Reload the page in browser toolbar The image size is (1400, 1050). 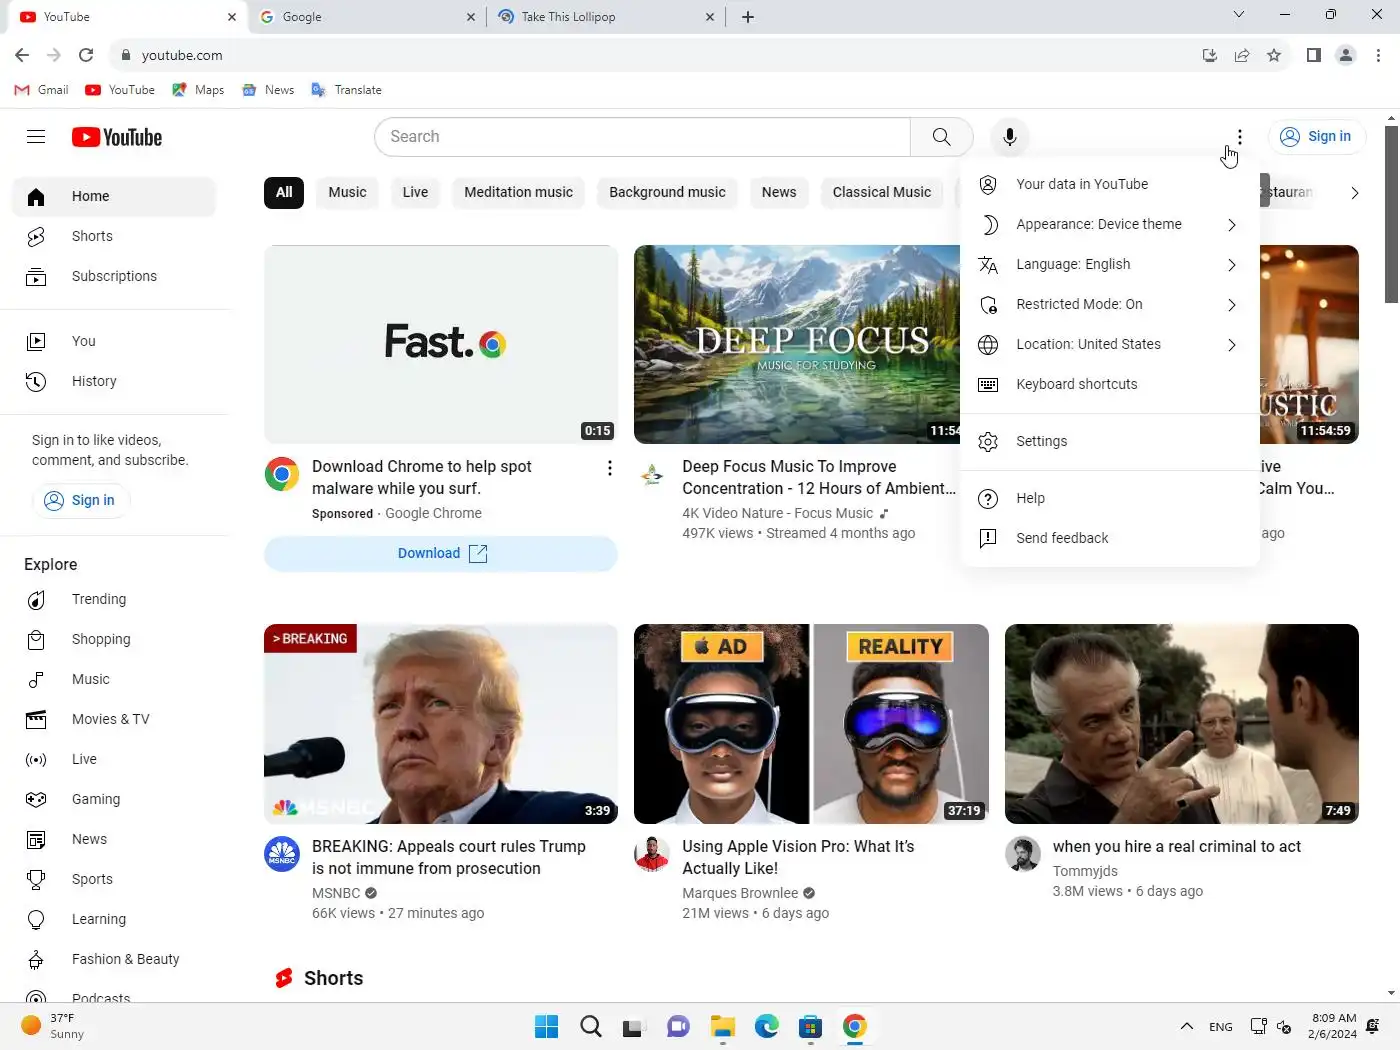[86, 55]
